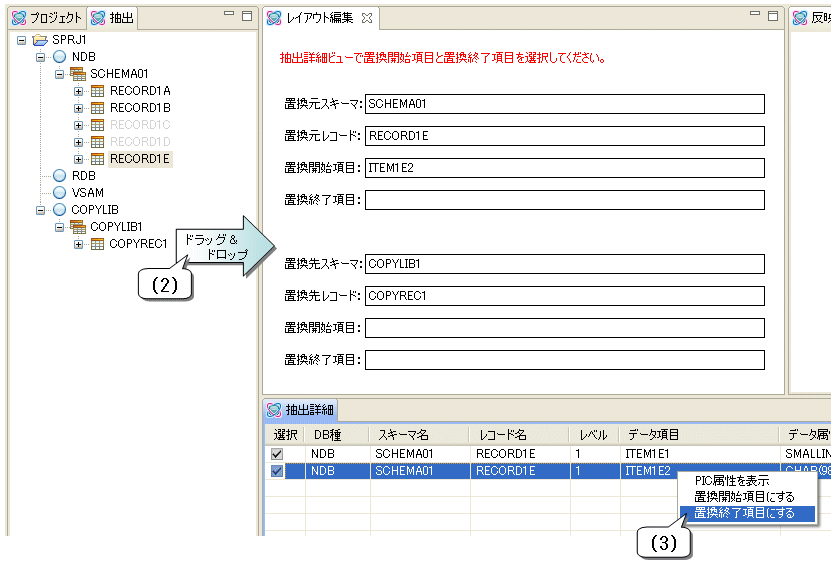This screenshot has width=839, height=565.
Task: Select 置換終了項目にする from context menu
Action: [x=744, y=513]
